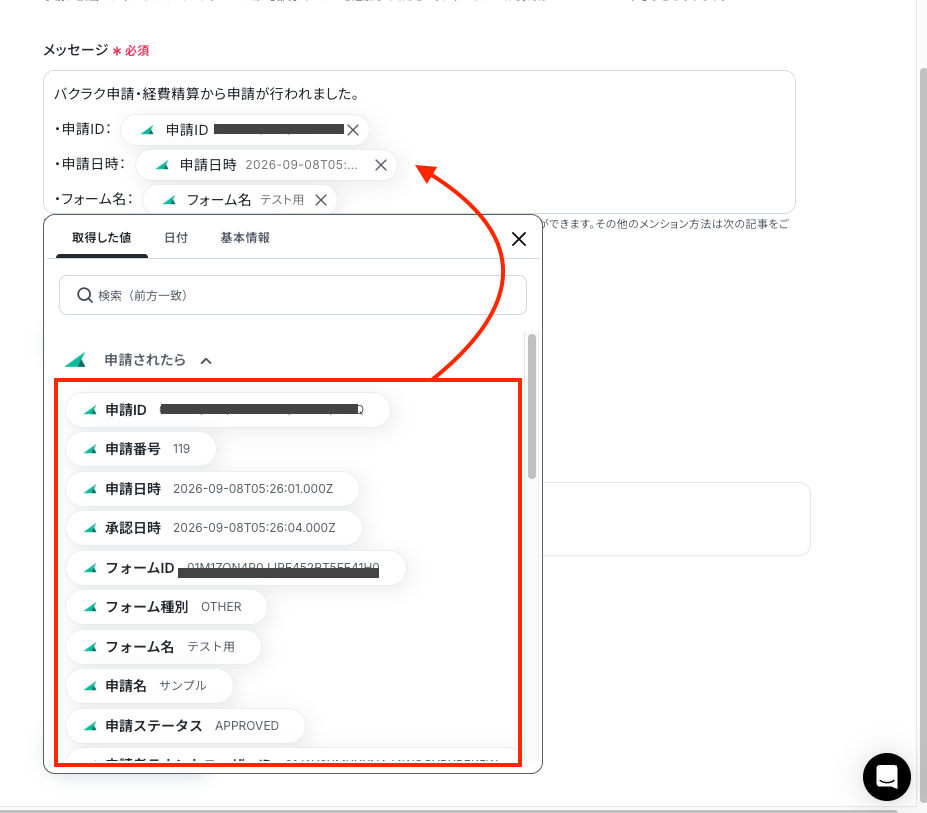Click the popup list scrollbar thumb
The width and height of the screenshot is (927, 813).
click(x=532, y=406)
